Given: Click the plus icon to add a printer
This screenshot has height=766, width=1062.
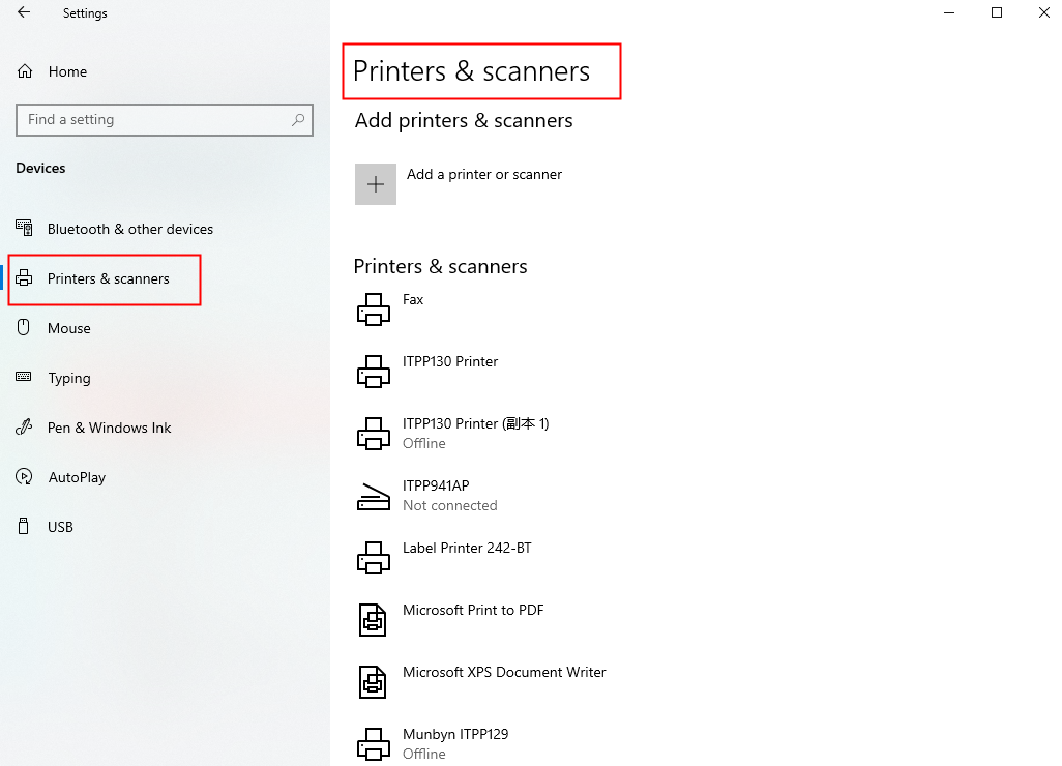Looking at the screenshot, I should click(375, 184).
